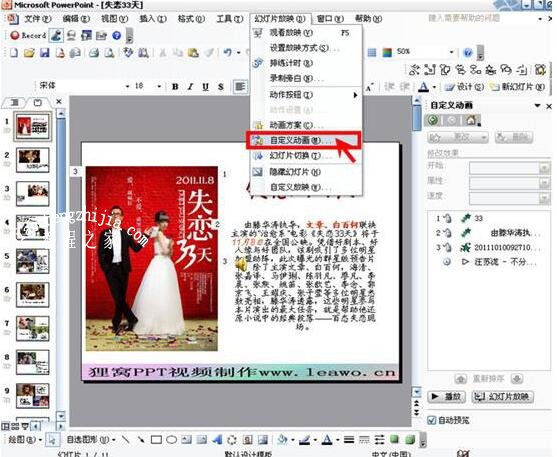The width and height of the screenshot is (557, 457).
Task: Click the 幻灯片放映 button in task pane
Action: pyautogui.click(x=503, y=396)
